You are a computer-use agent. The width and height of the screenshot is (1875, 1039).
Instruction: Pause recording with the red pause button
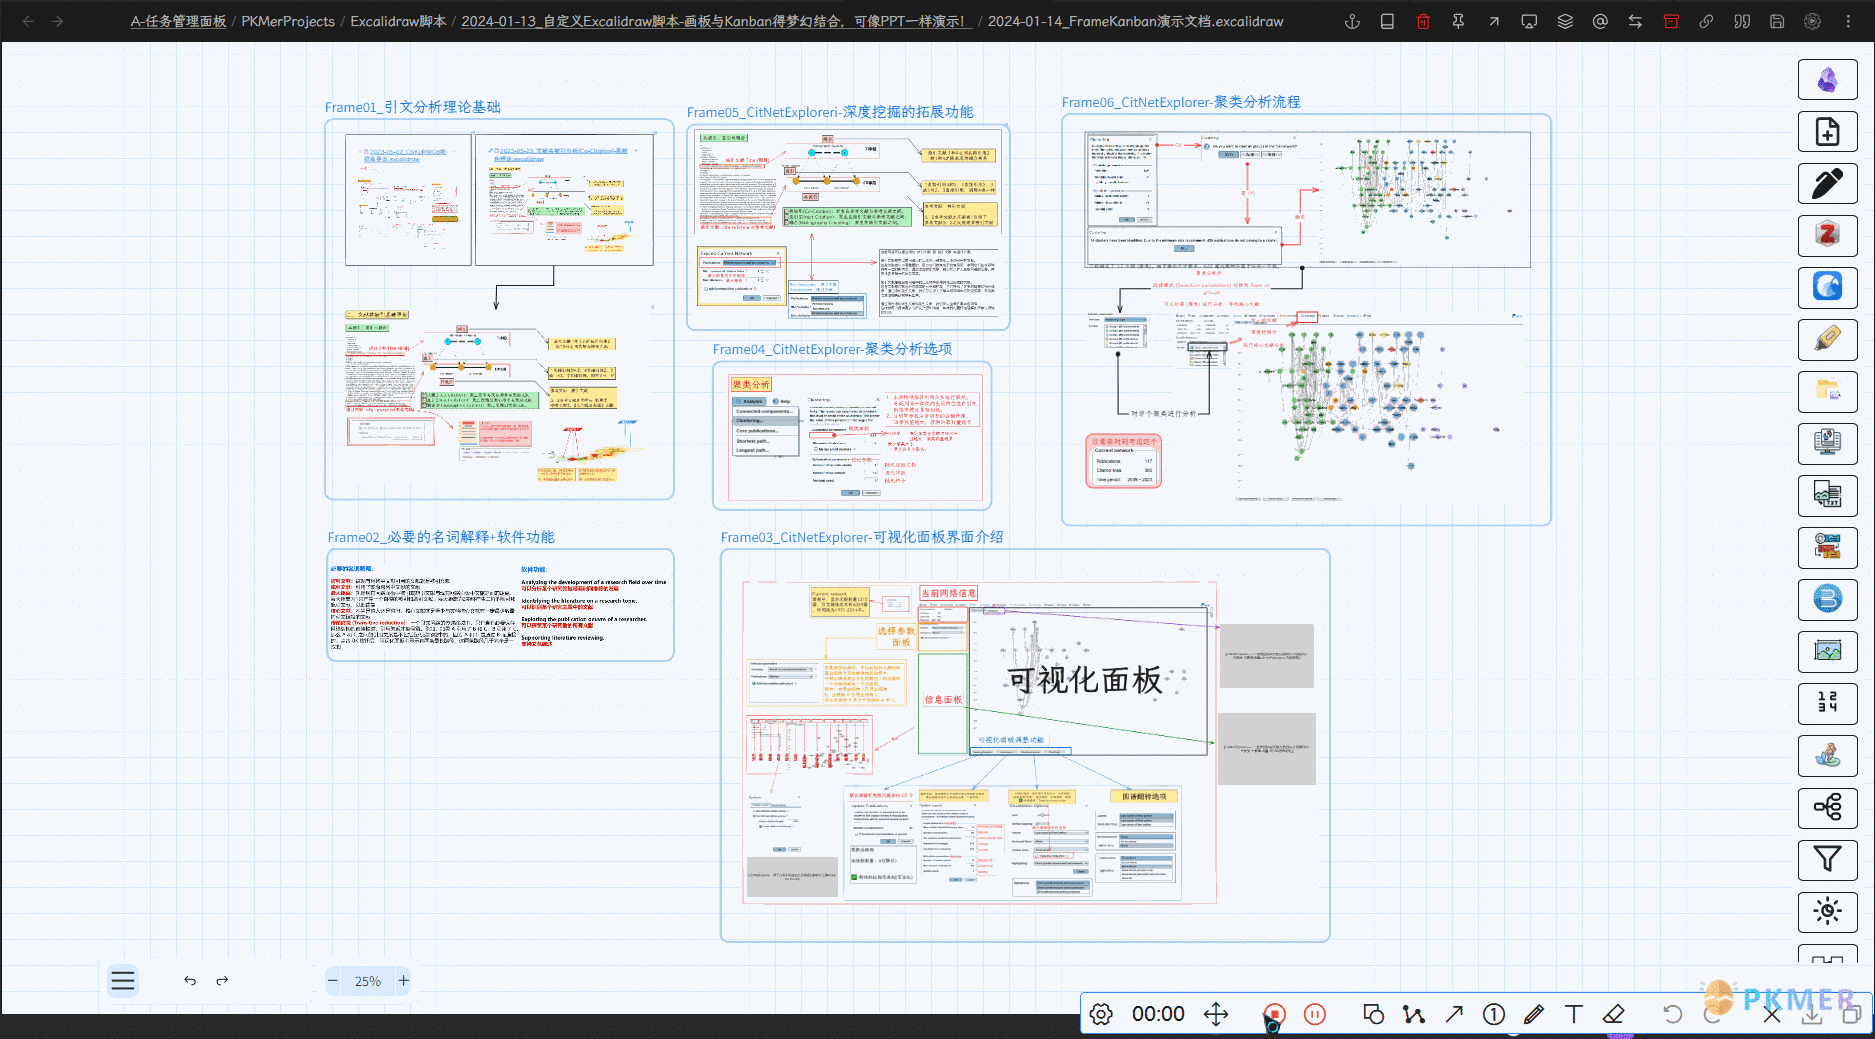[1315, 1014]
